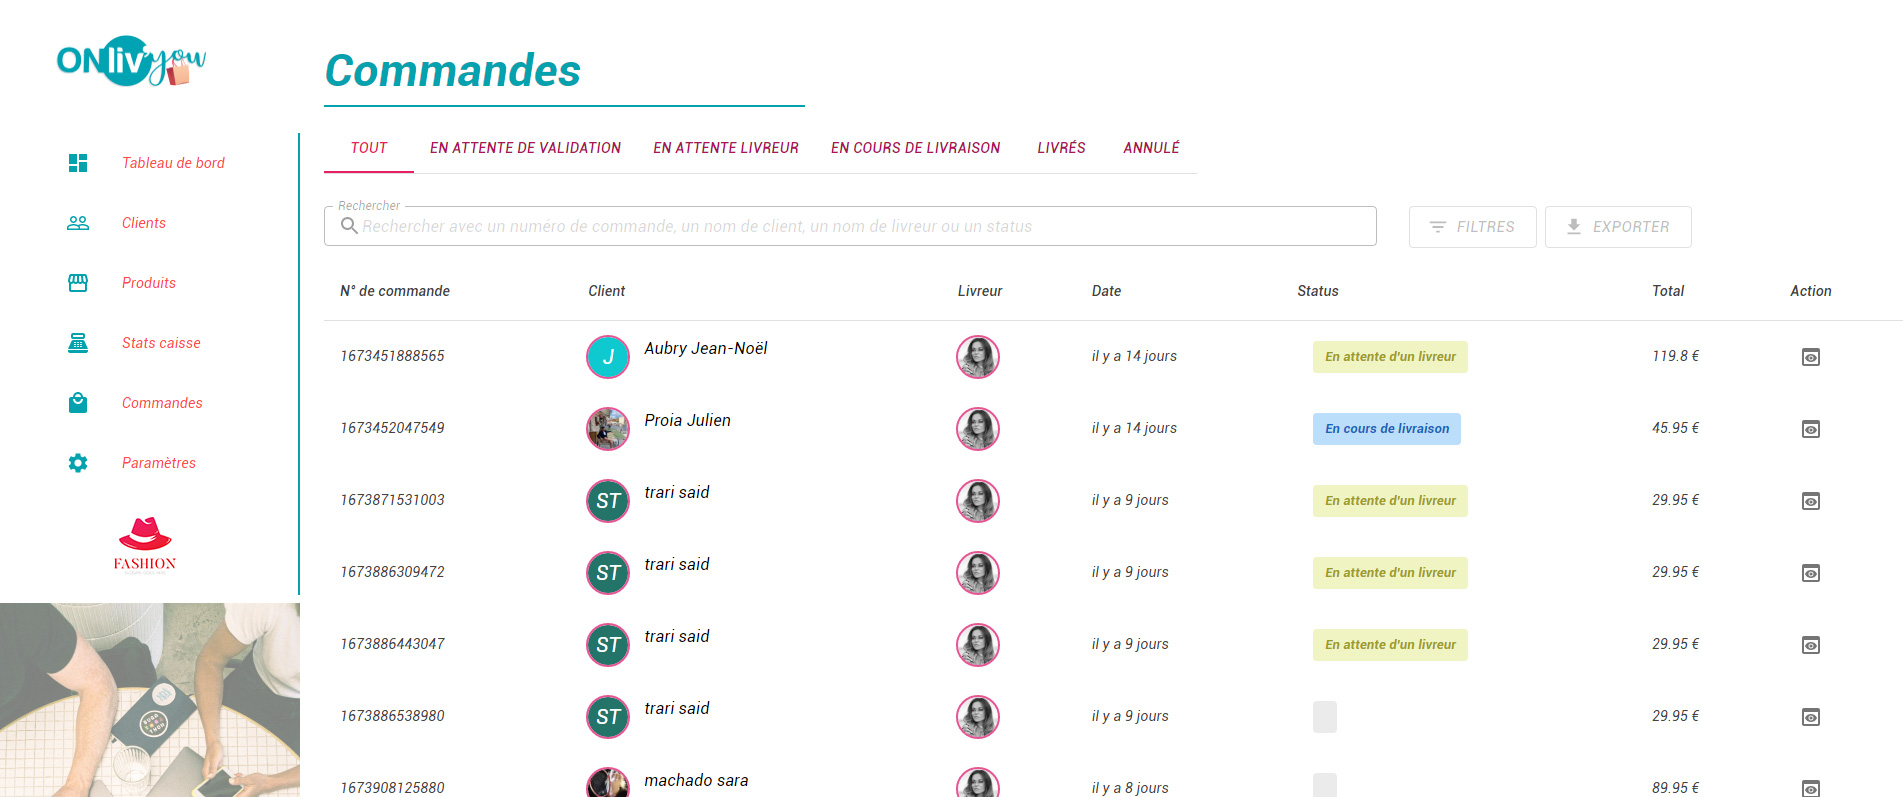Image resolution: width=1903 pixels, height=797 pixels.
Task: Click the EXPORTER button
Action: 1618,227
